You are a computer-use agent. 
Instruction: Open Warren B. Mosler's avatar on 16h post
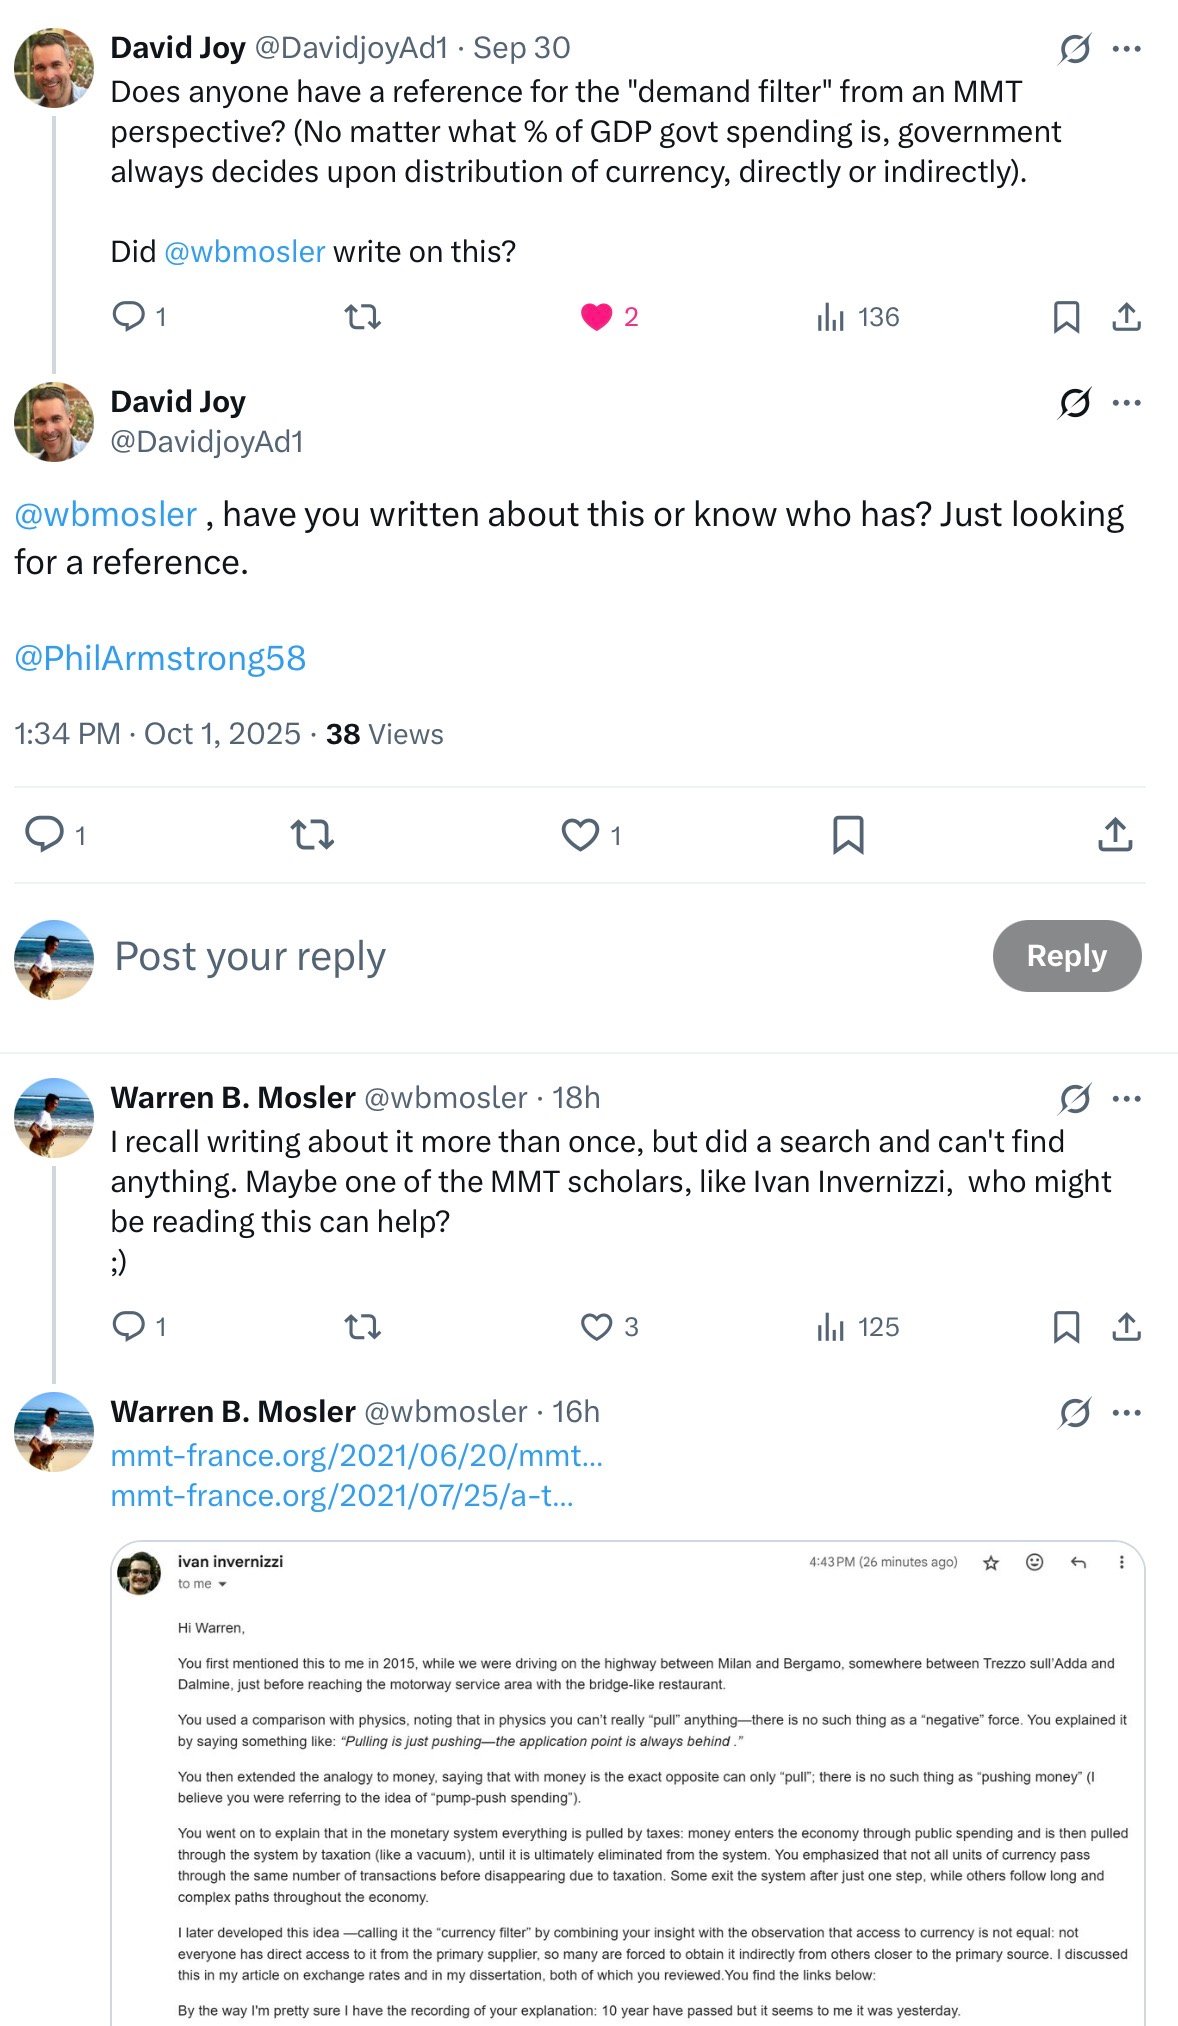(x=54, y=1432)
